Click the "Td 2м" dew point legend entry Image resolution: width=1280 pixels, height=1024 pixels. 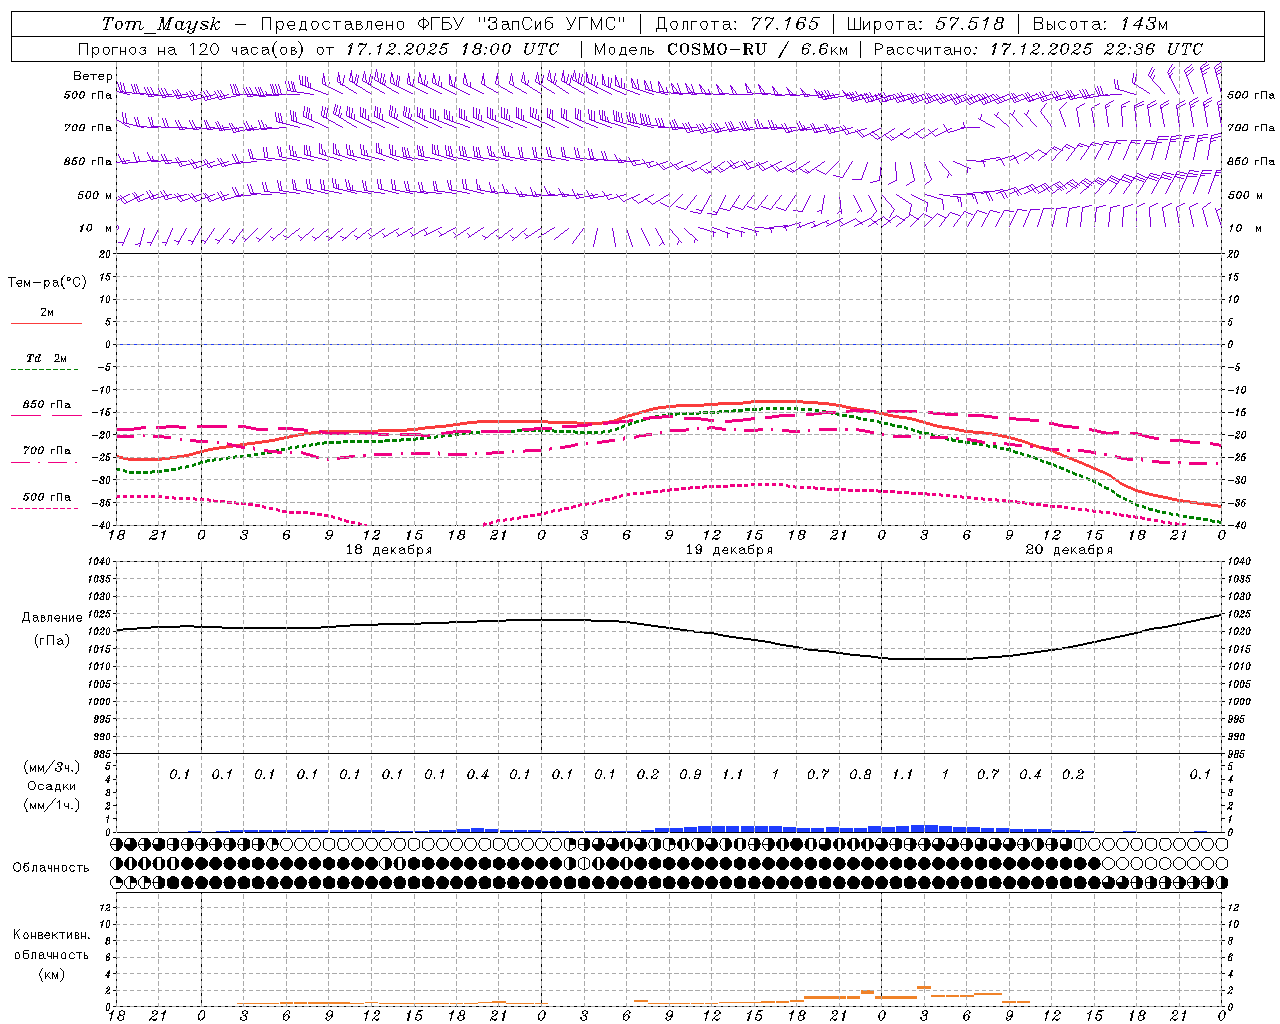[46, 358]
